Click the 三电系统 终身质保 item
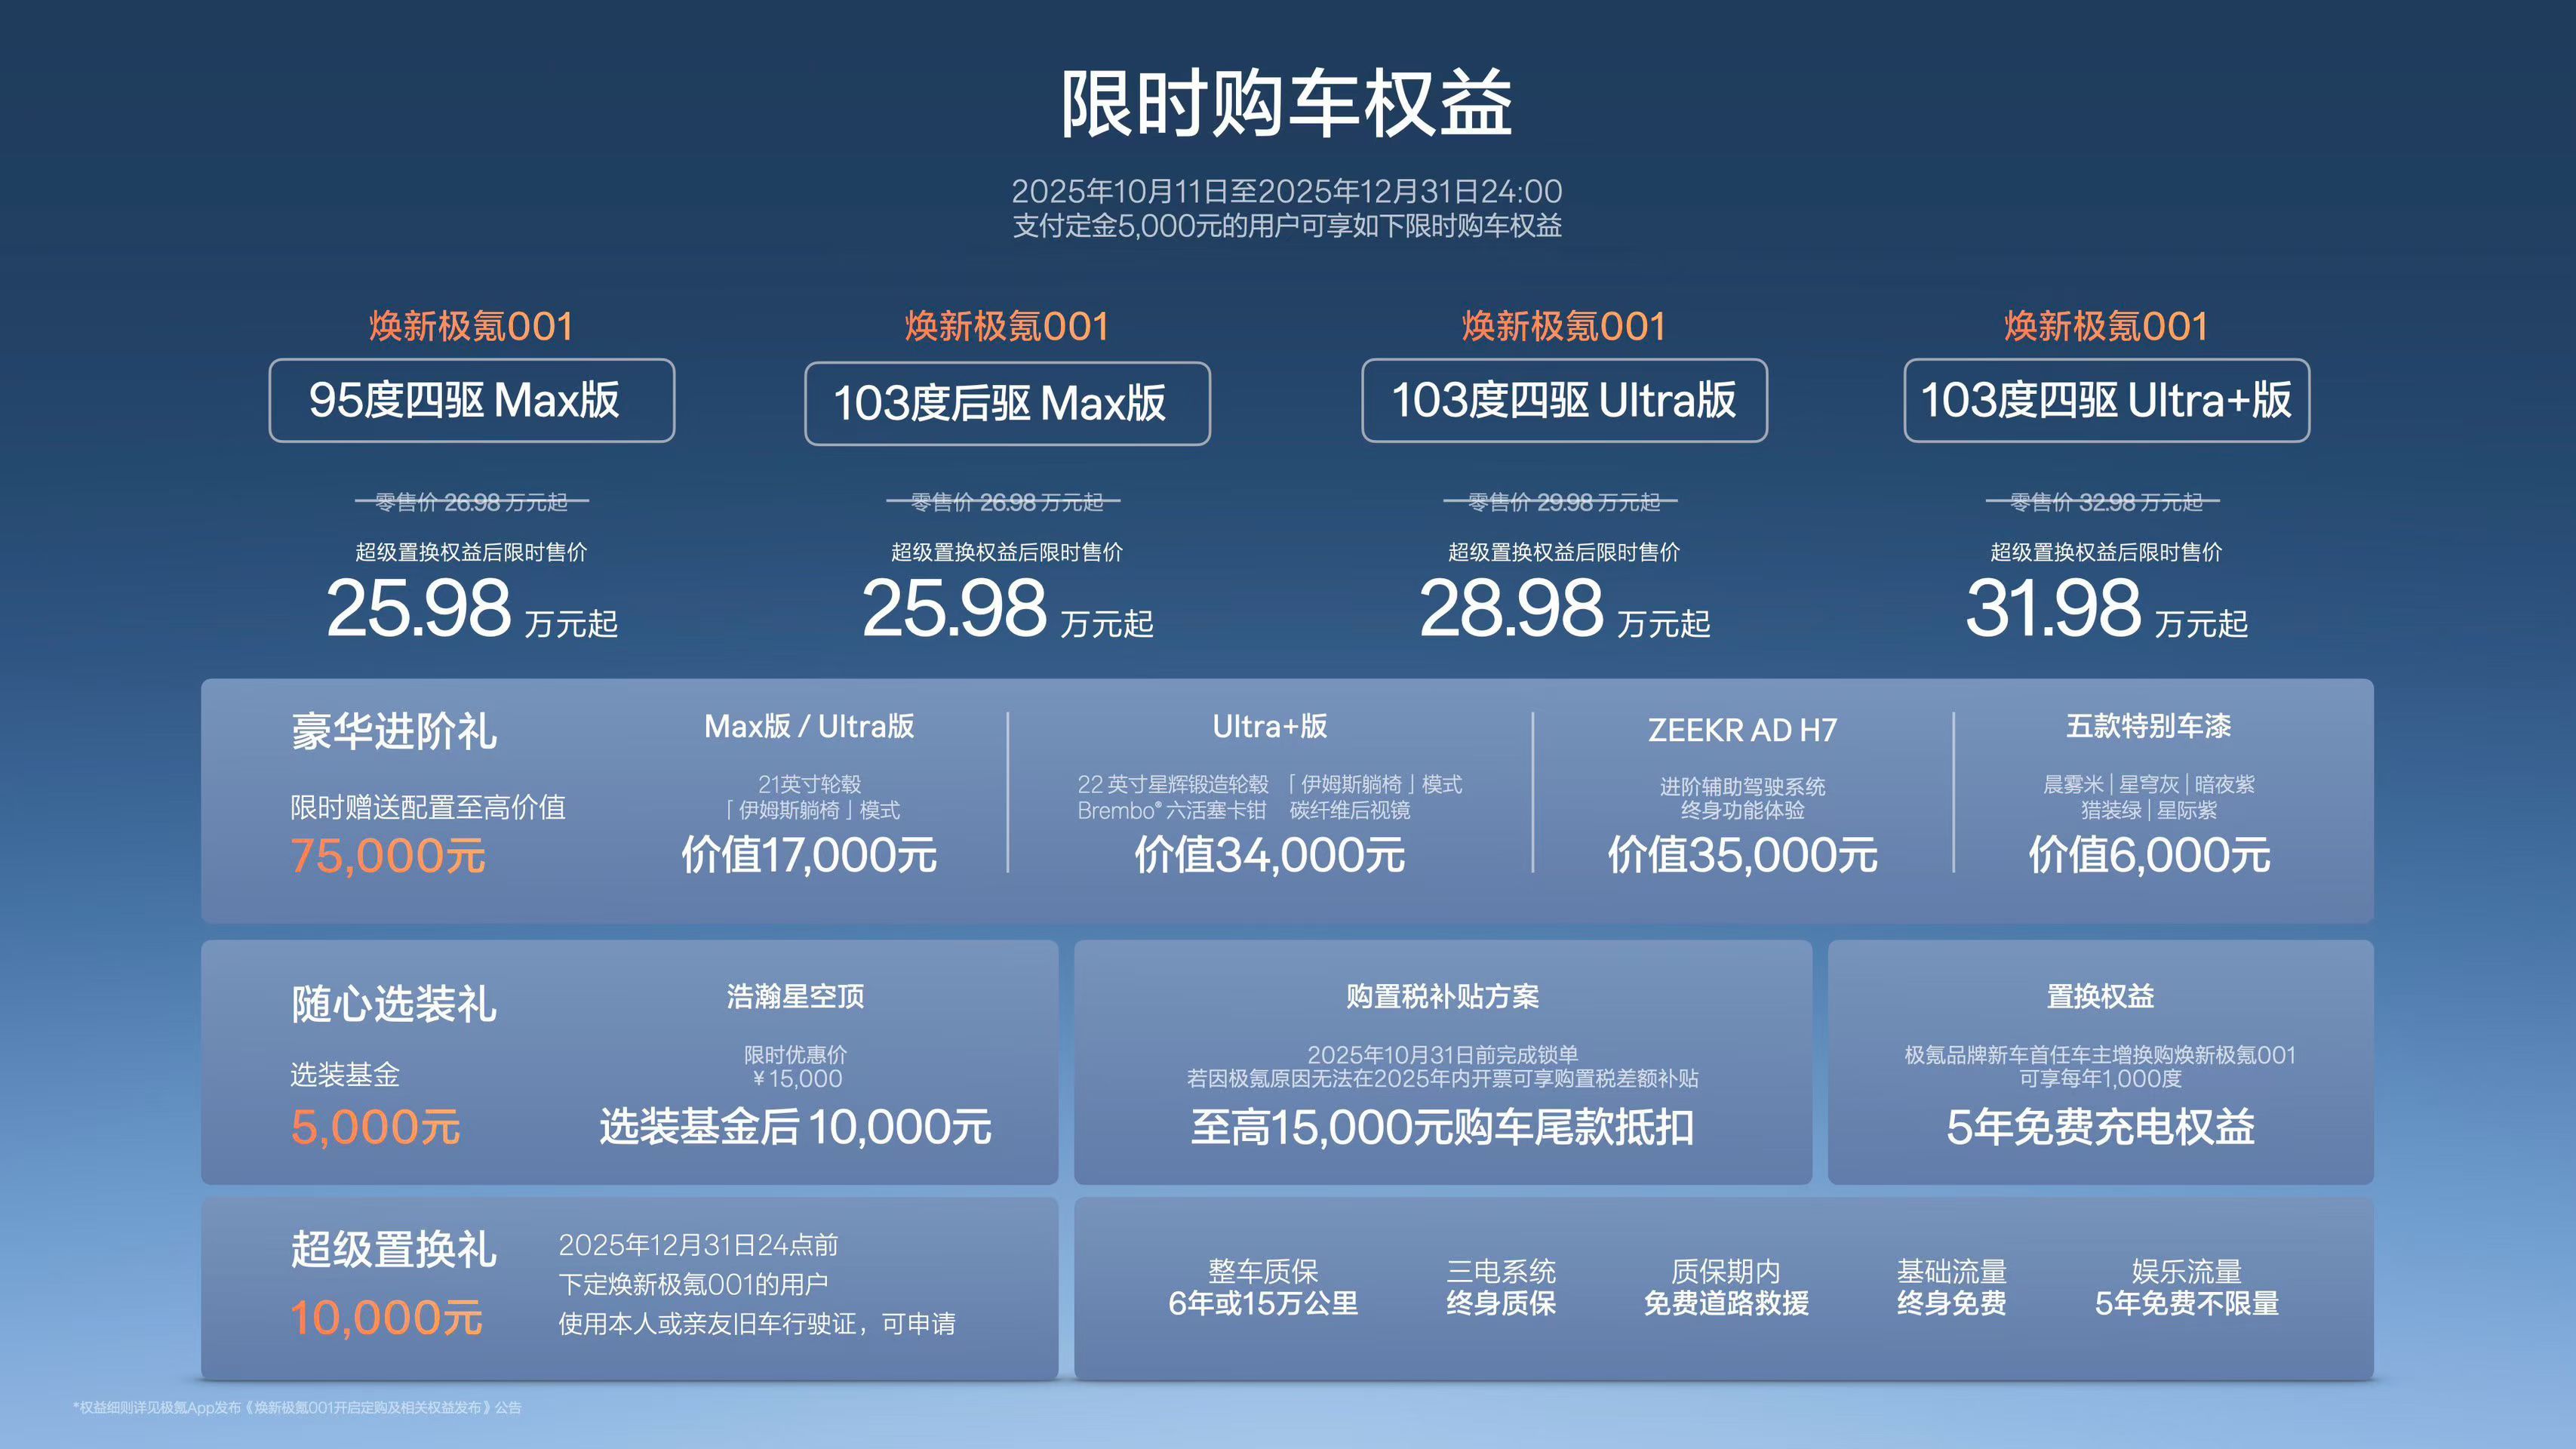This screenshot has height=1449, width=2576. pos(1500,1287)
